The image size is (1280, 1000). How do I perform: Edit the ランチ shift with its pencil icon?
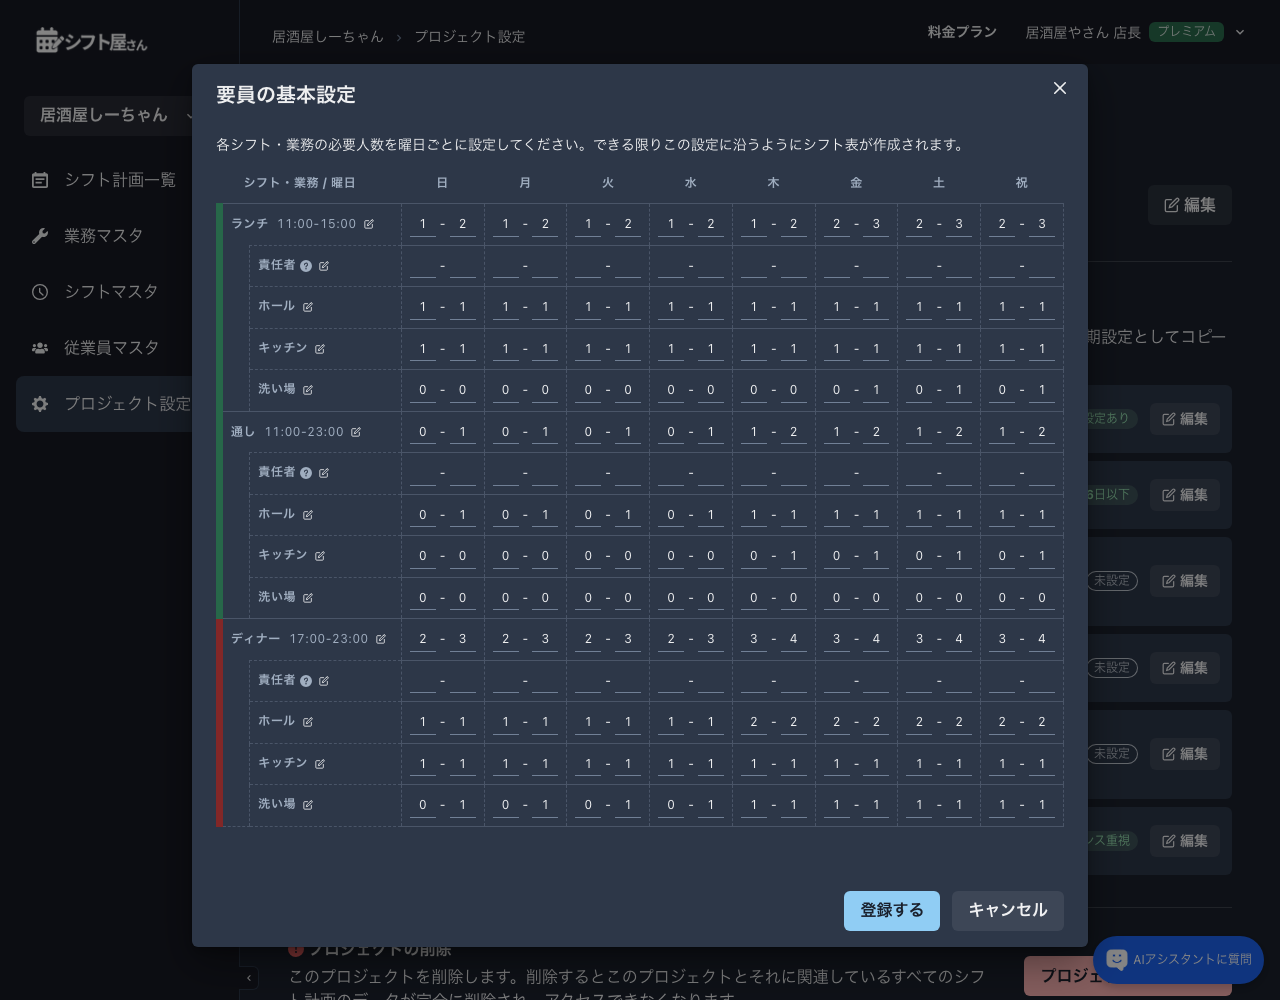tap(369, 224)
